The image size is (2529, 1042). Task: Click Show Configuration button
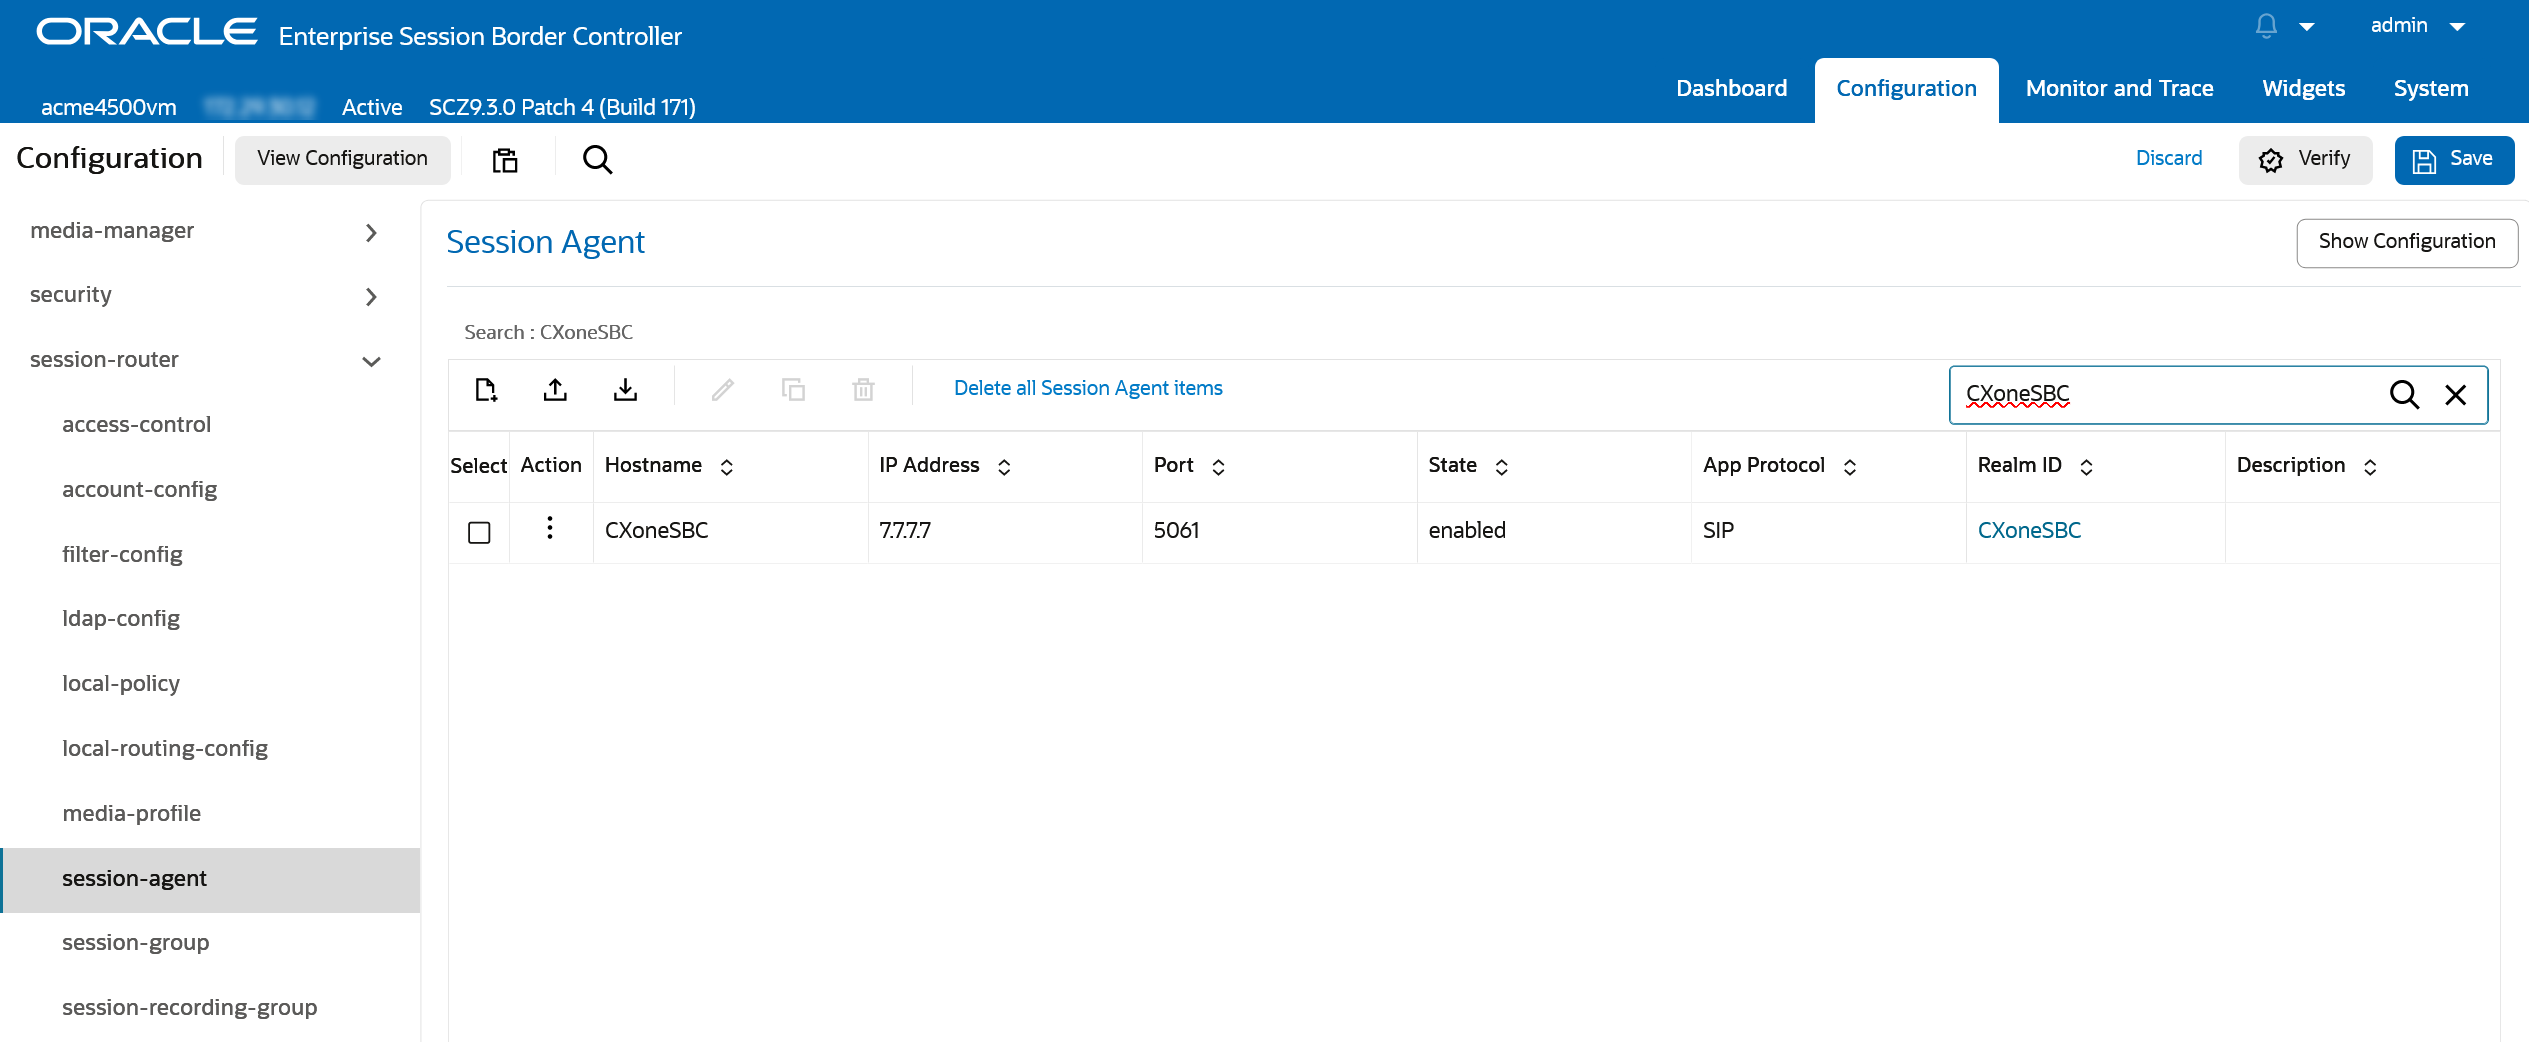(2406, 242)
